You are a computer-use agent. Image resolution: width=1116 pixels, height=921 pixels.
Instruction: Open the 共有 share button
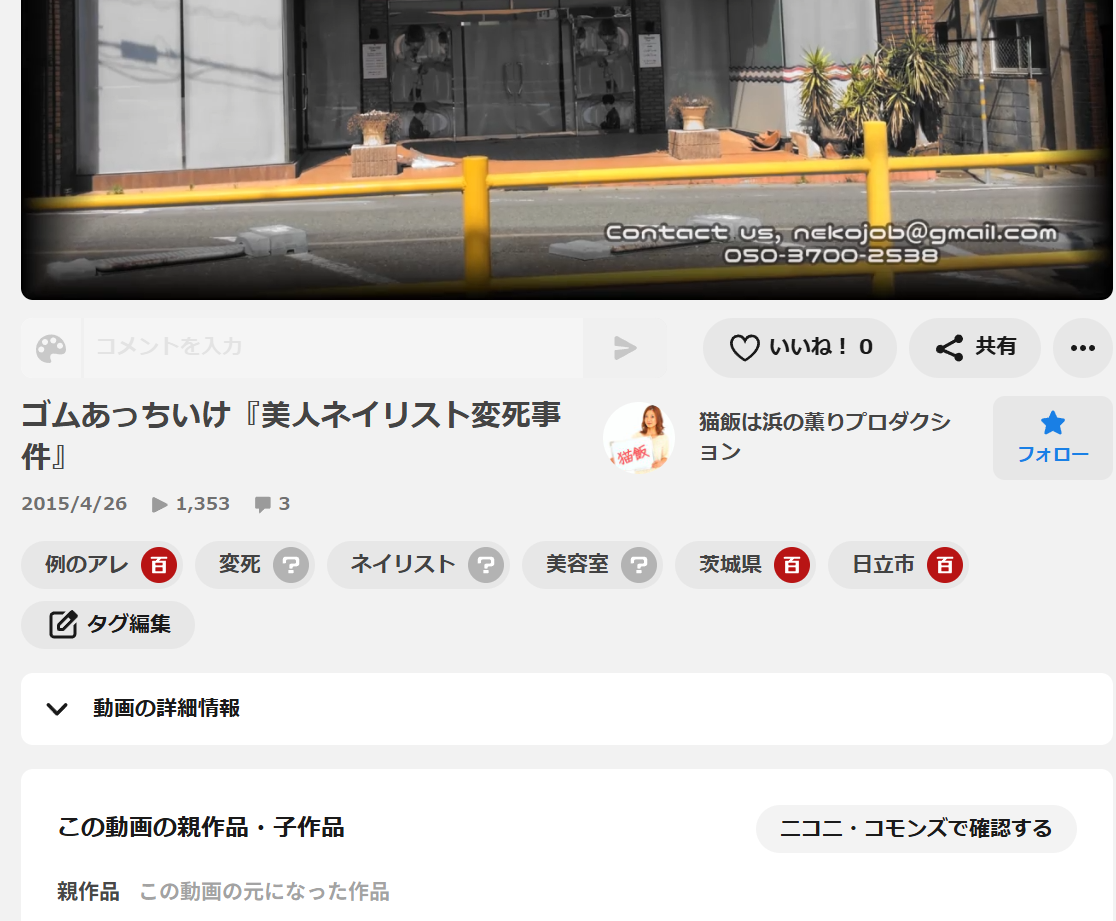point(975,348)
